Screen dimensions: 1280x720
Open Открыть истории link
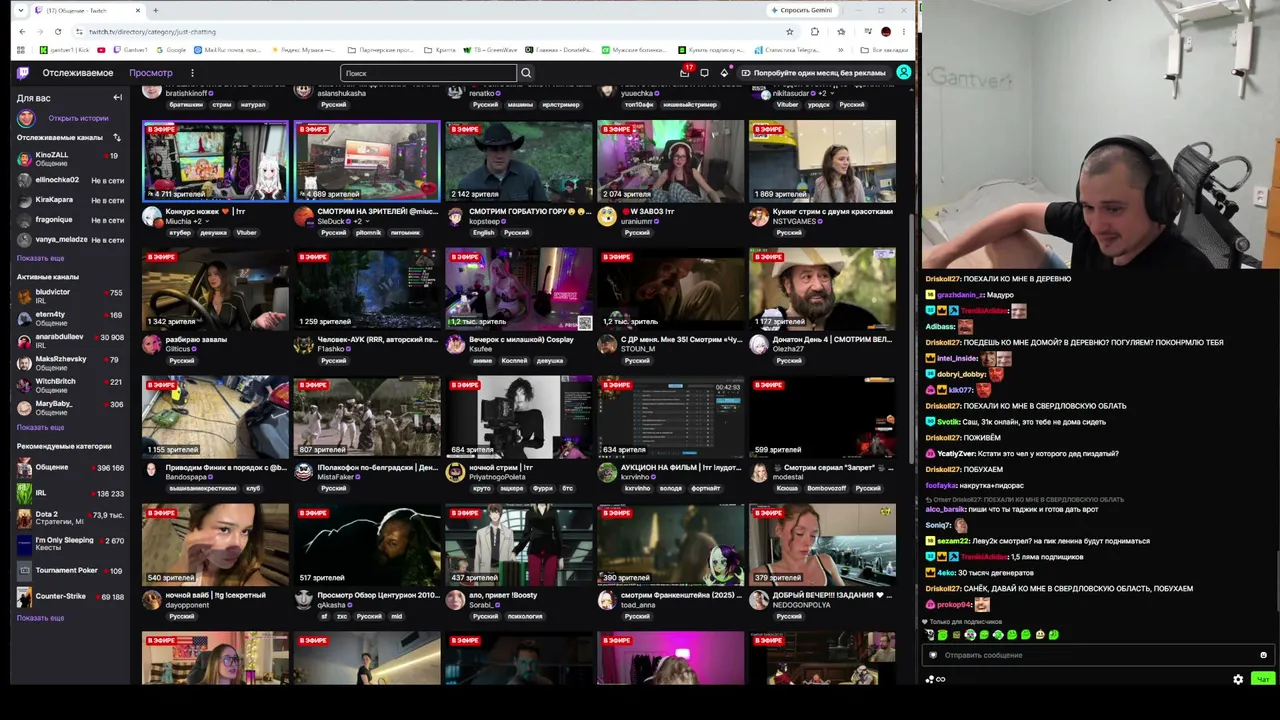[78, 118]
